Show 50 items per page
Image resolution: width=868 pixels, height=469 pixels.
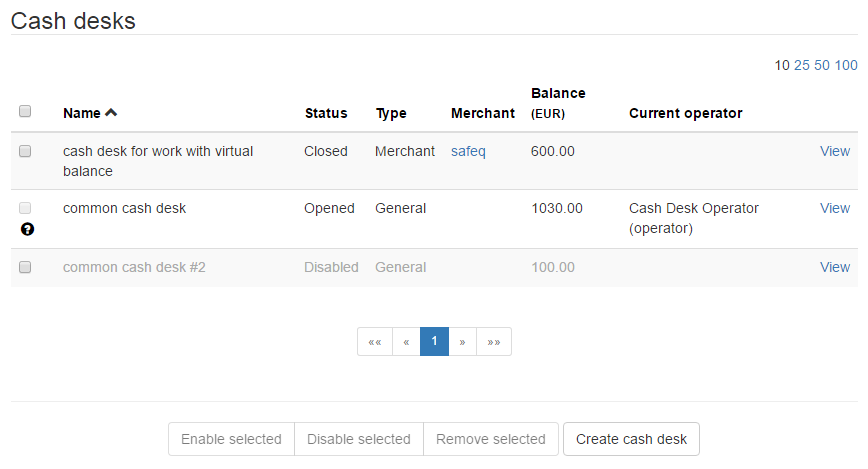(x=822, y=65)
